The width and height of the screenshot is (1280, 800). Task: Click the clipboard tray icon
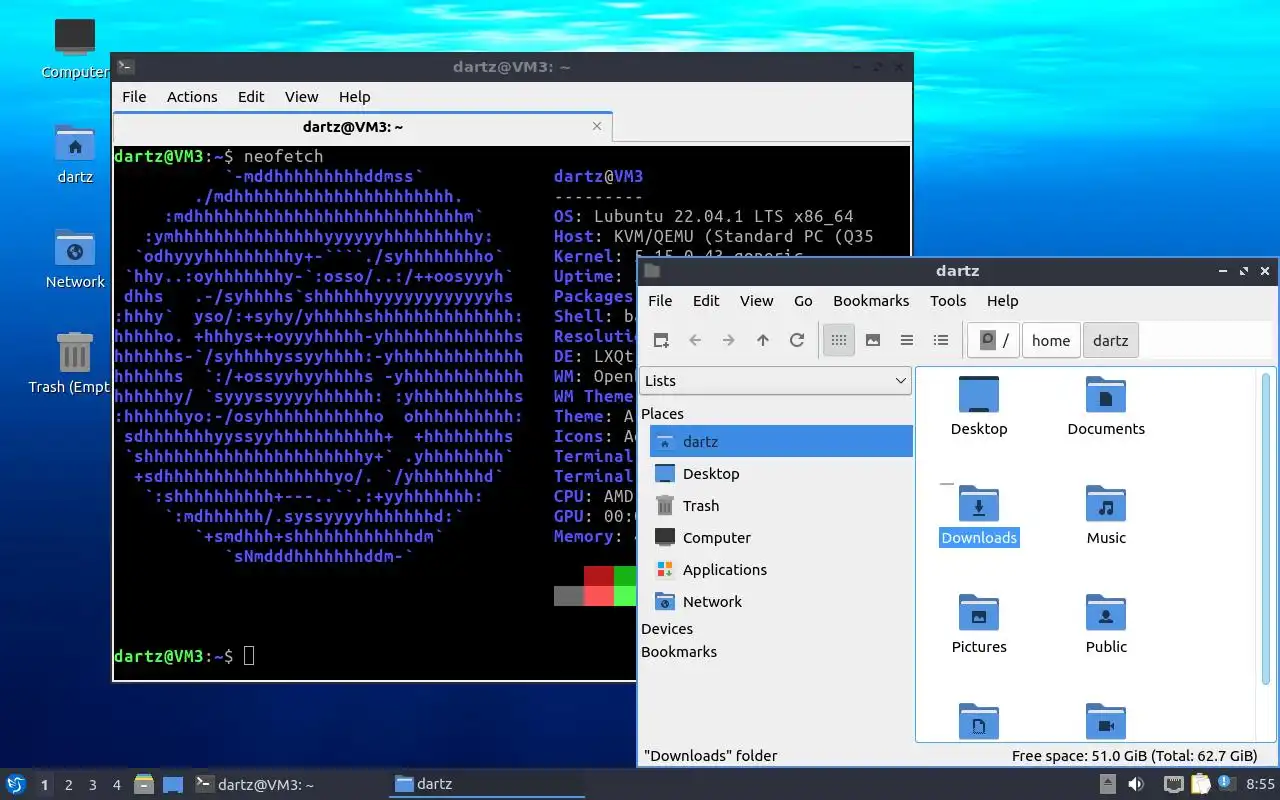pyautogui.click(x=1200, y=784)
